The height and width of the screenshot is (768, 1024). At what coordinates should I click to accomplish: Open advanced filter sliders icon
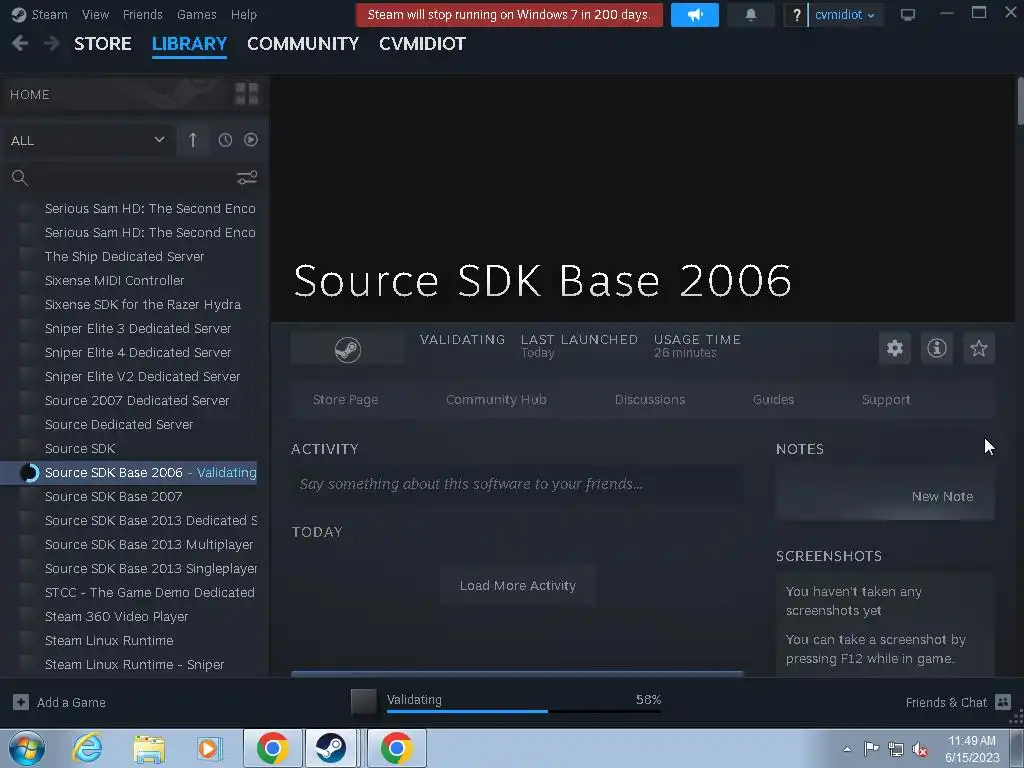[247, 178]
